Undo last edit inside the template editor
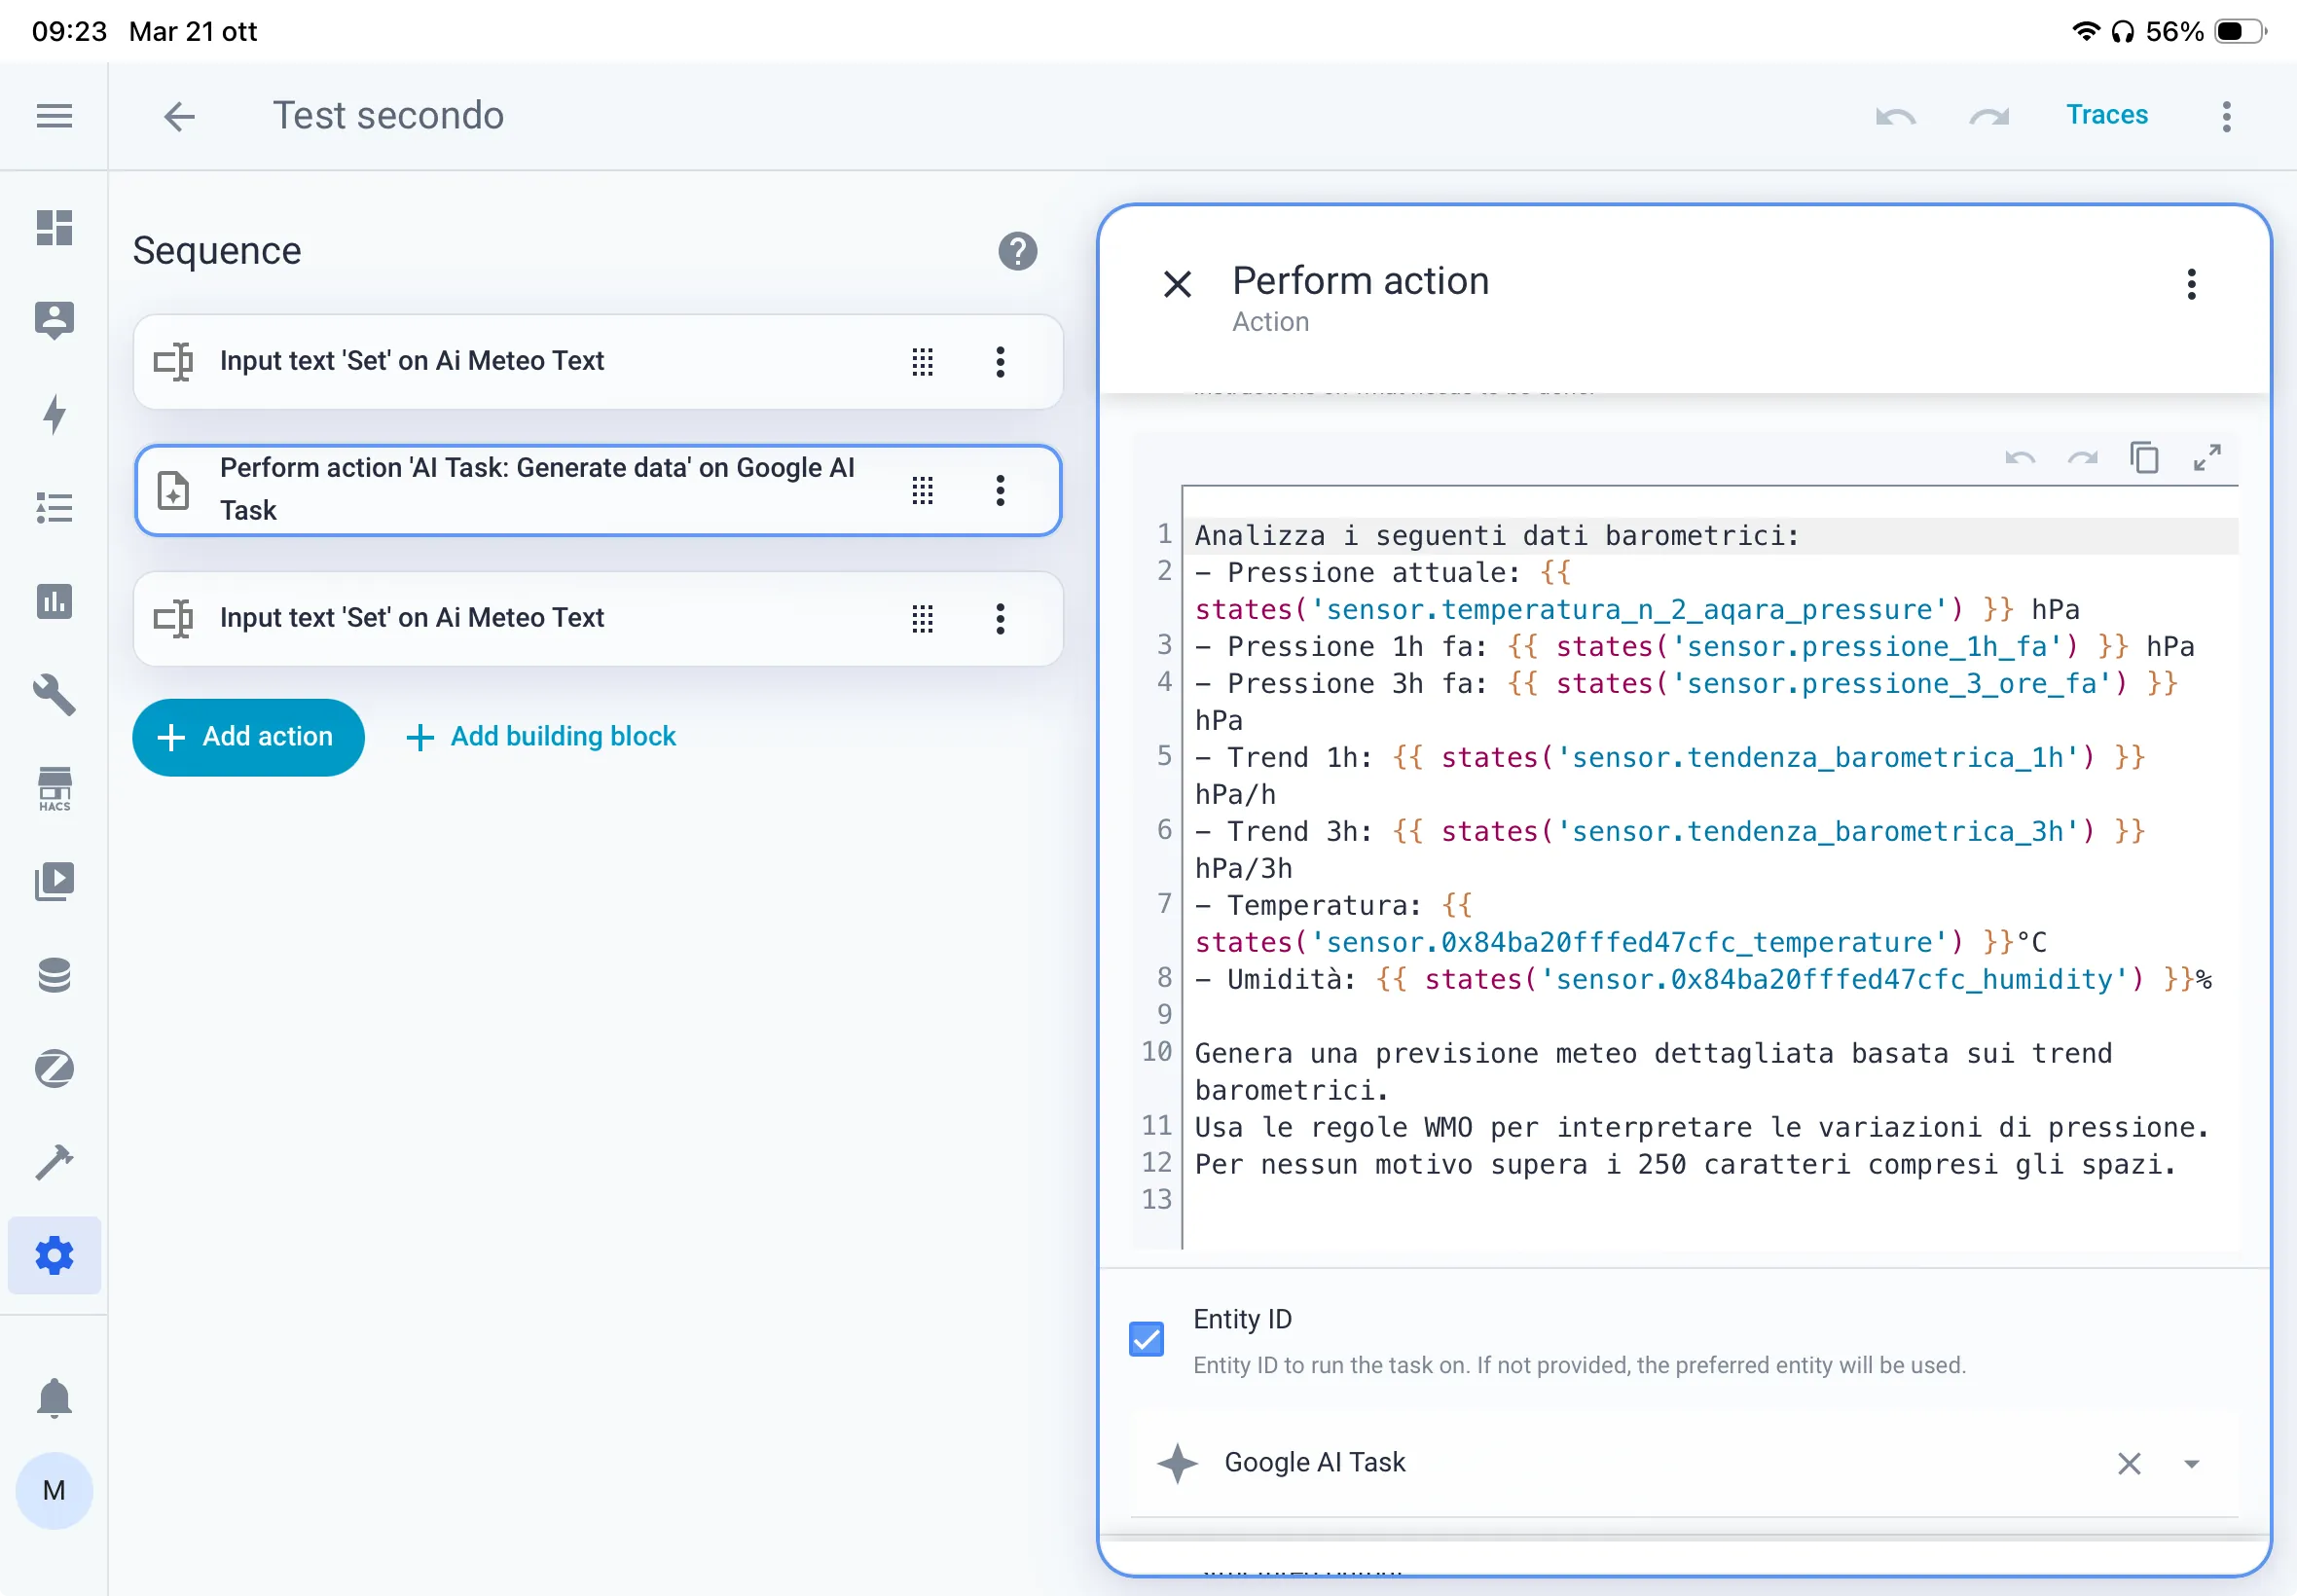The width and height of the screenshot is (2297, 1596). pos(2019,457)
